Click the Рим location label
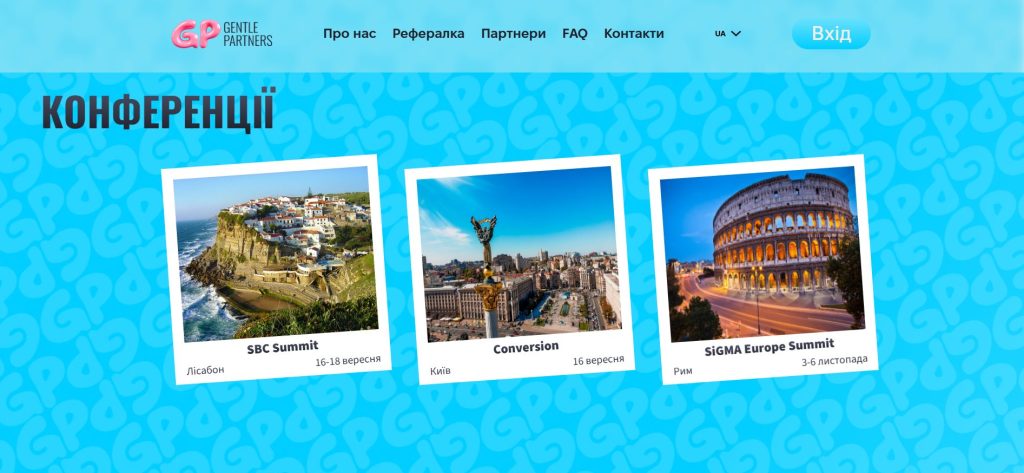This screenshot has height=473, width=1024. click(x=683, y=371)
